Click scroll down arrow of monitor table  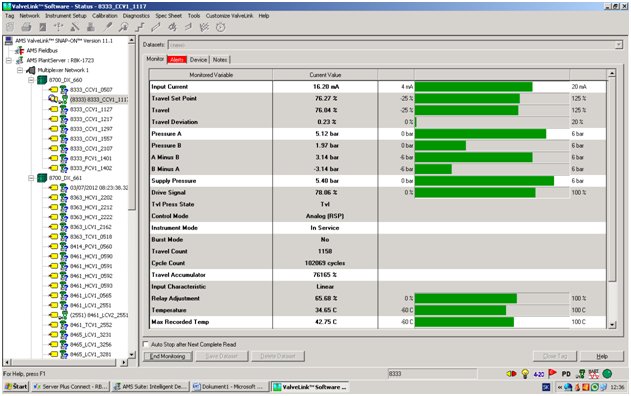coord(612,325)
